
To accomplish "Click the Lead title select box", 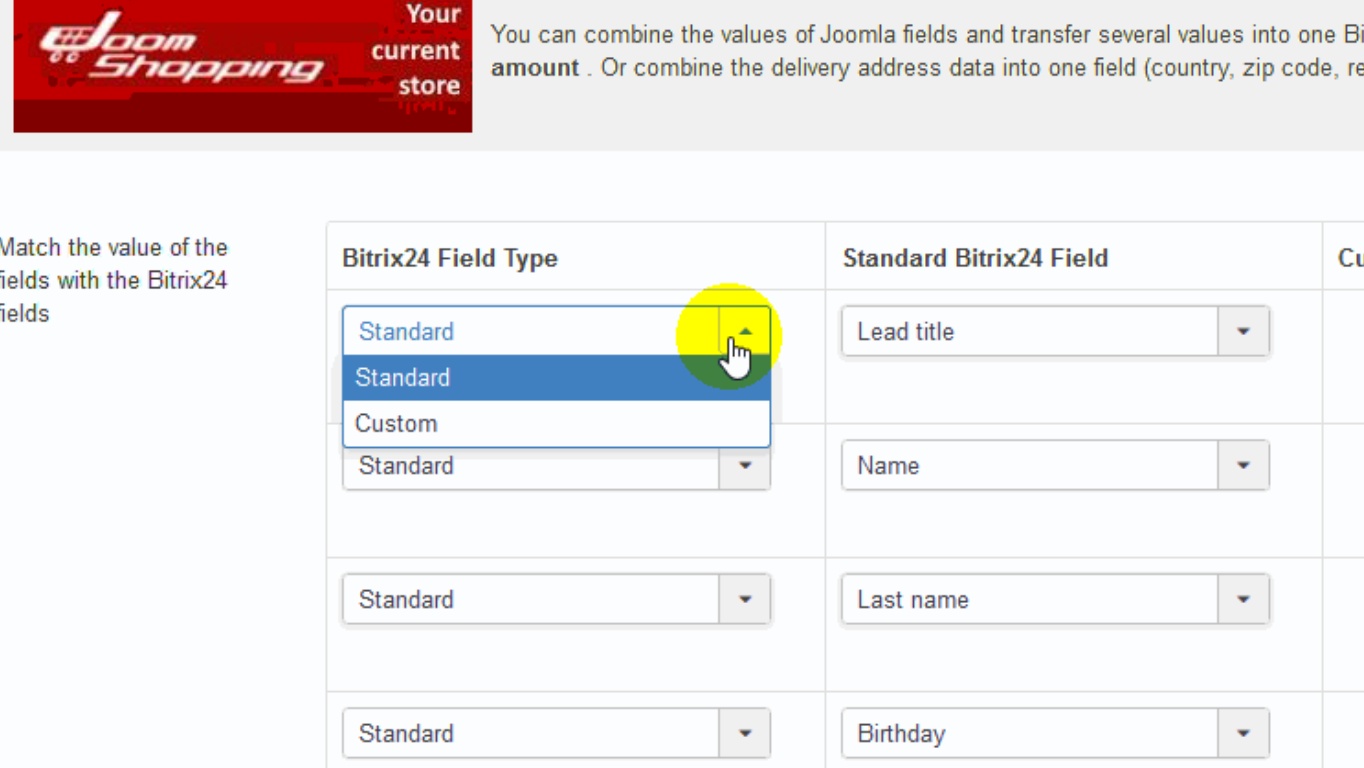I will pyautogui.click(x=1030, y=332).
